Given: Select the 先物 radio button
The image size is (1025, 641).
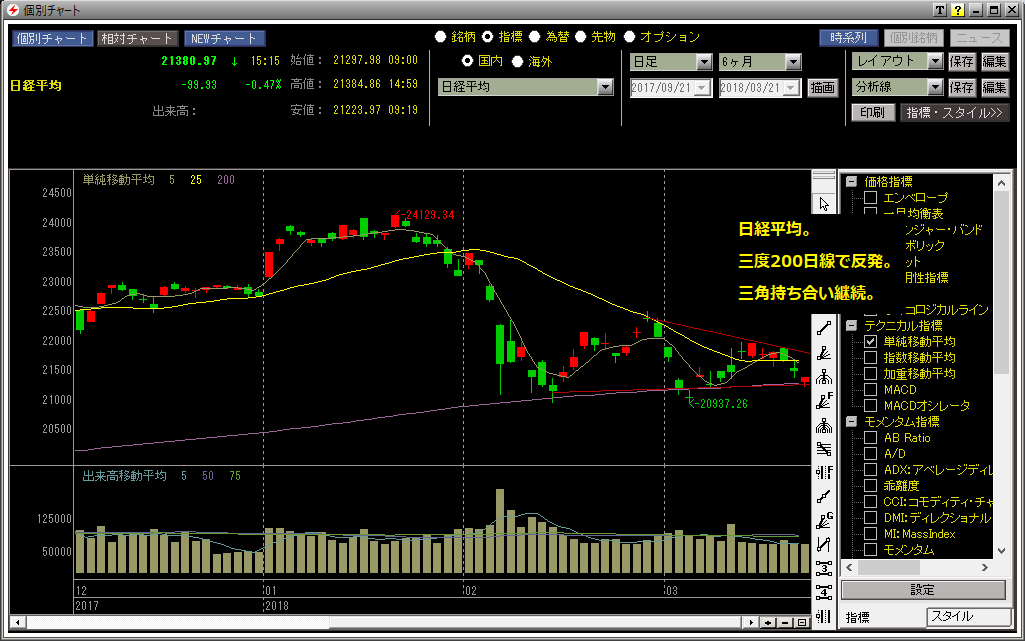Looking at the screenshot, I should point(580,37).
